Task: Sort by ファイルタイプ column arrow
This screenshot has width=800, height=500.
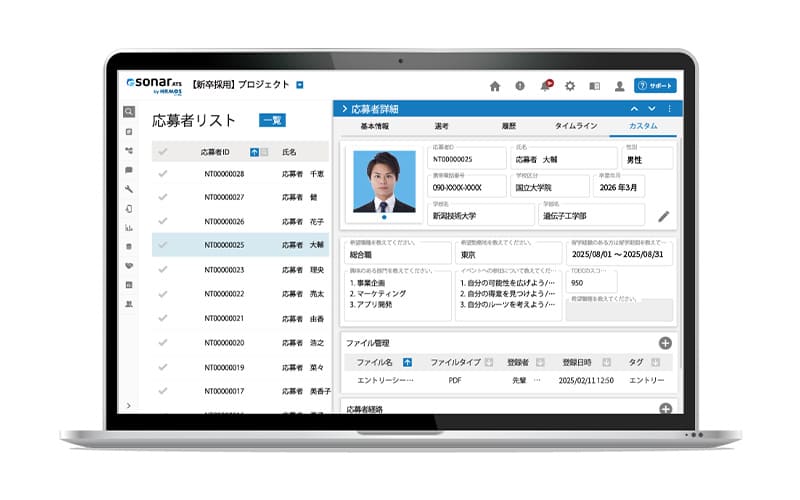Action: [x=489, y=362]
